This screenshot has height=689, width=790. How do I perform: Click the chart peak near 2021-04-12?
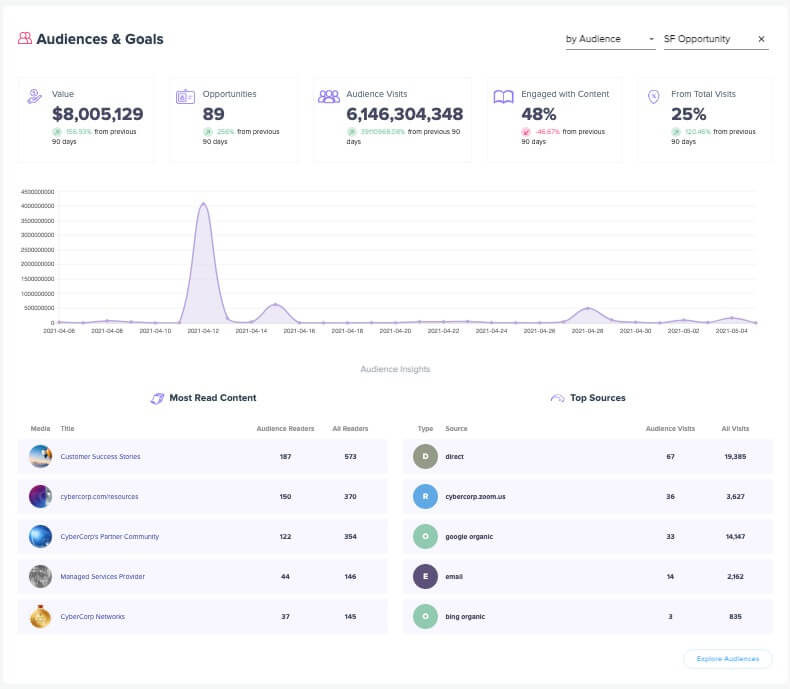203,203
